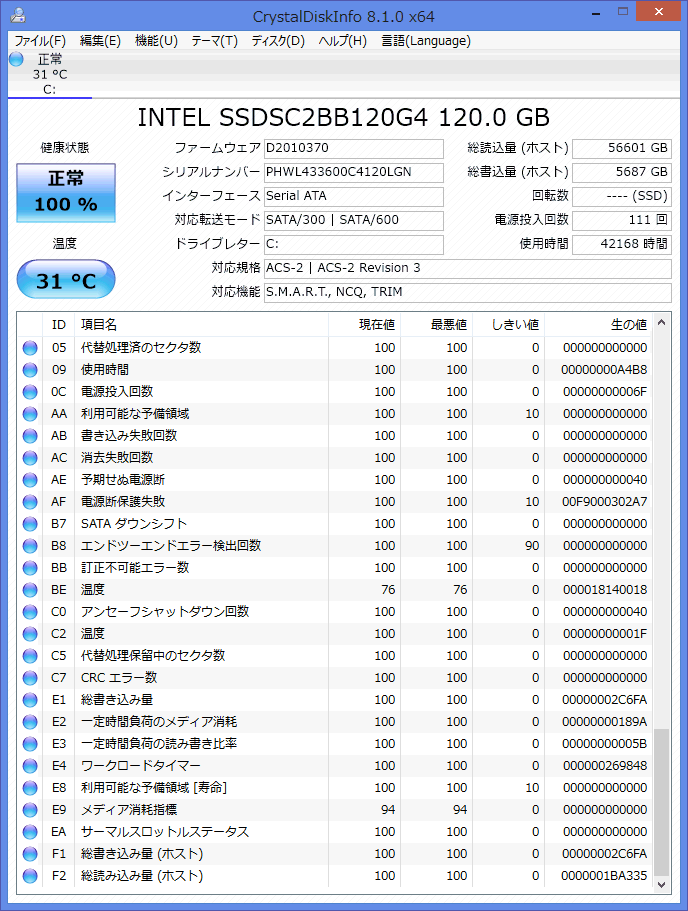
Task: Open the 言語(Language) menu
Action: (x=426, y=41)
